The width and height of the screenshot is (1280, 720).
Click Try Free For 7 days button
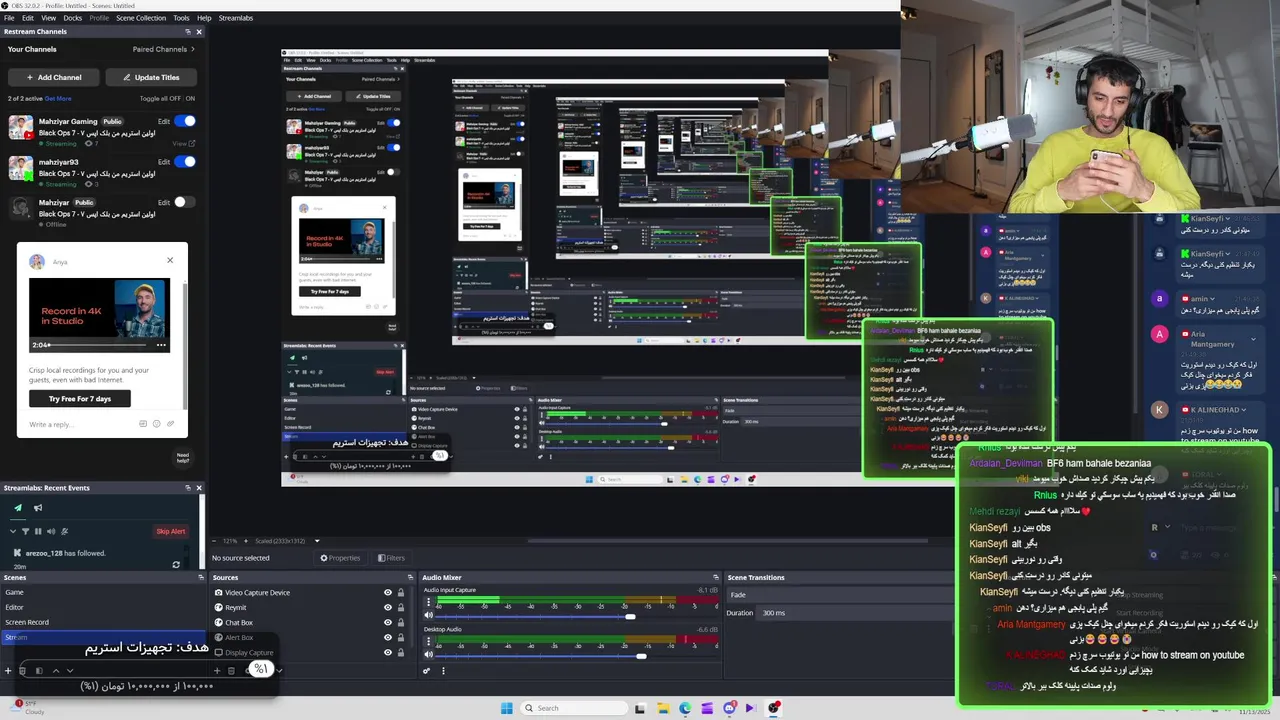[x=80, y=399]
